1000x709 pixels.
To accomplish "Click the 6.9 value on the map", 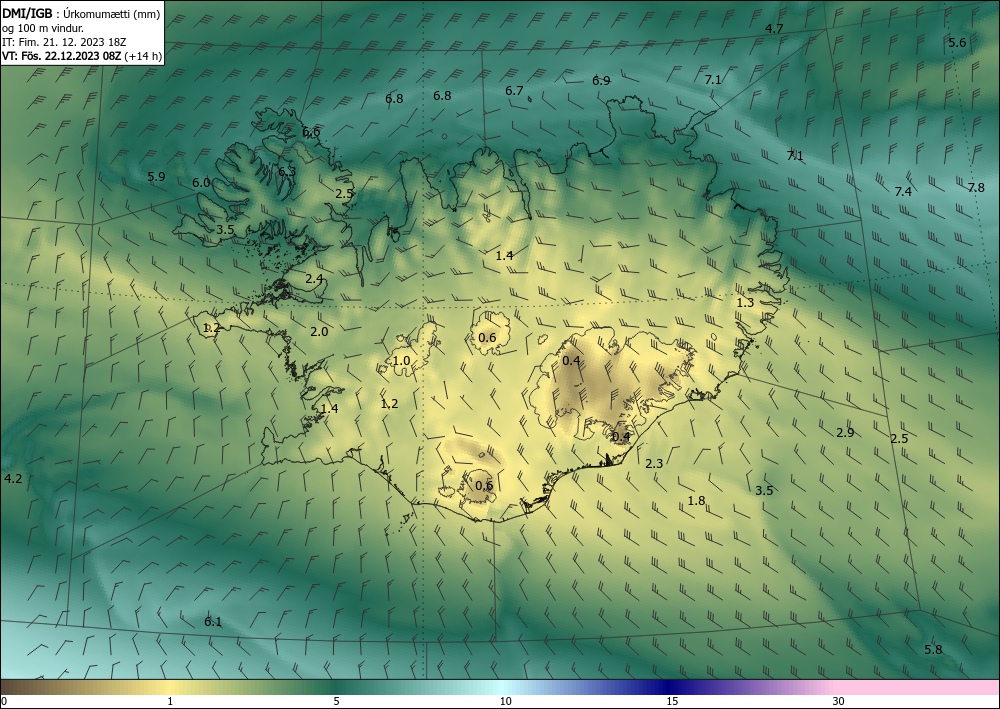I will (601, 80).
